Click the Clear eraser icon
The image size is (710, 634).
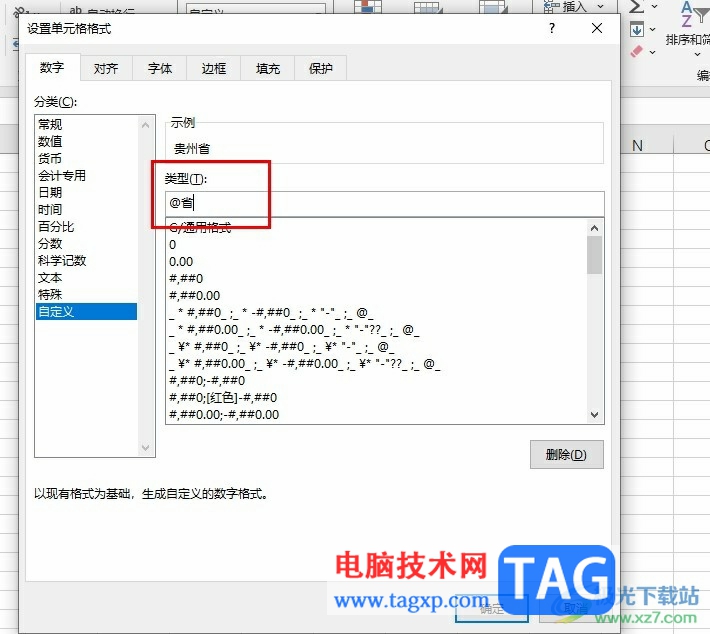click(637, 51)
